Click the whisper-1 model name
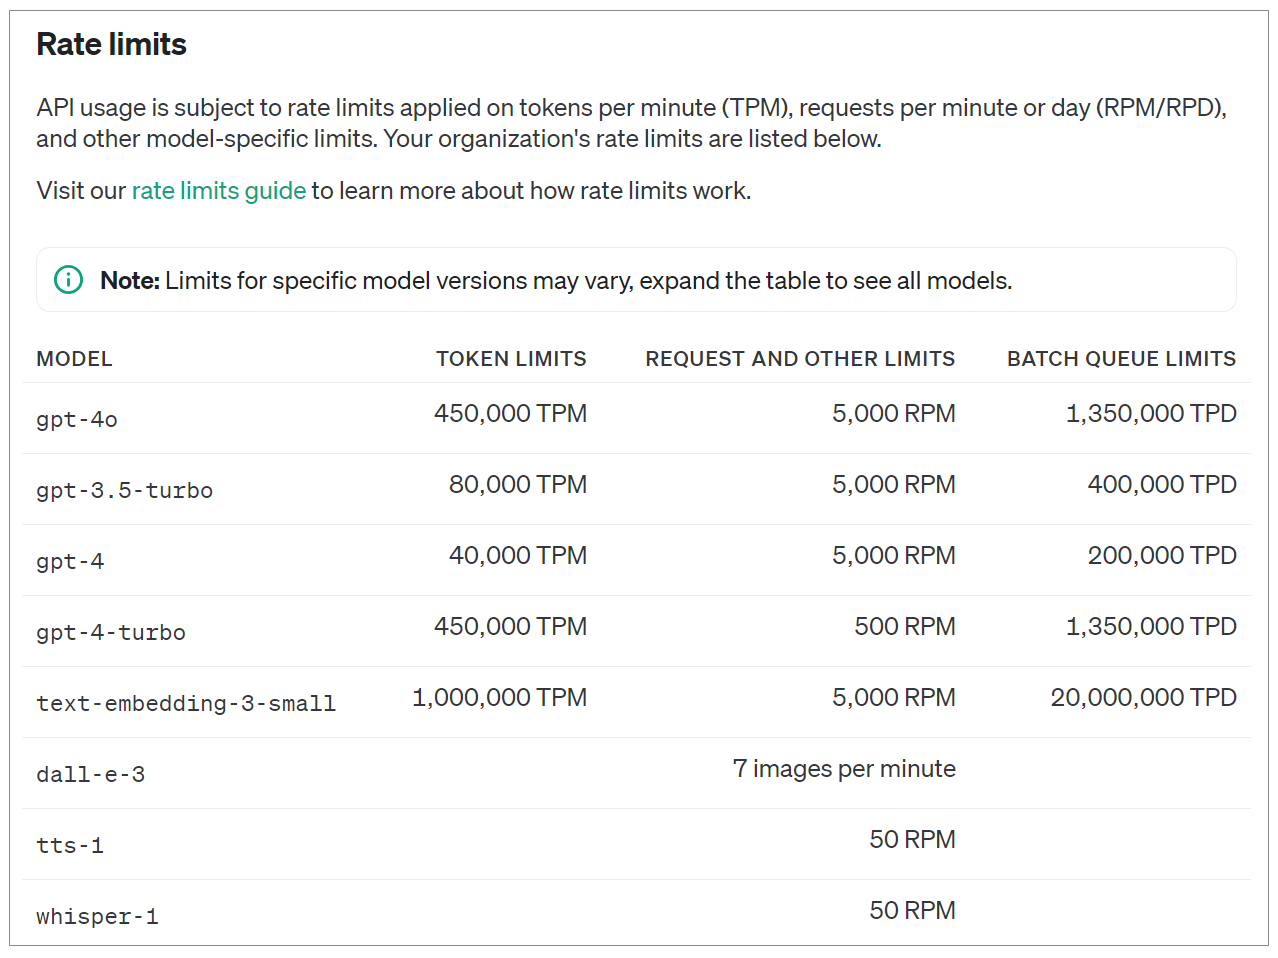The height and width of the screenshot is (958, 1278). click(97, 917)
